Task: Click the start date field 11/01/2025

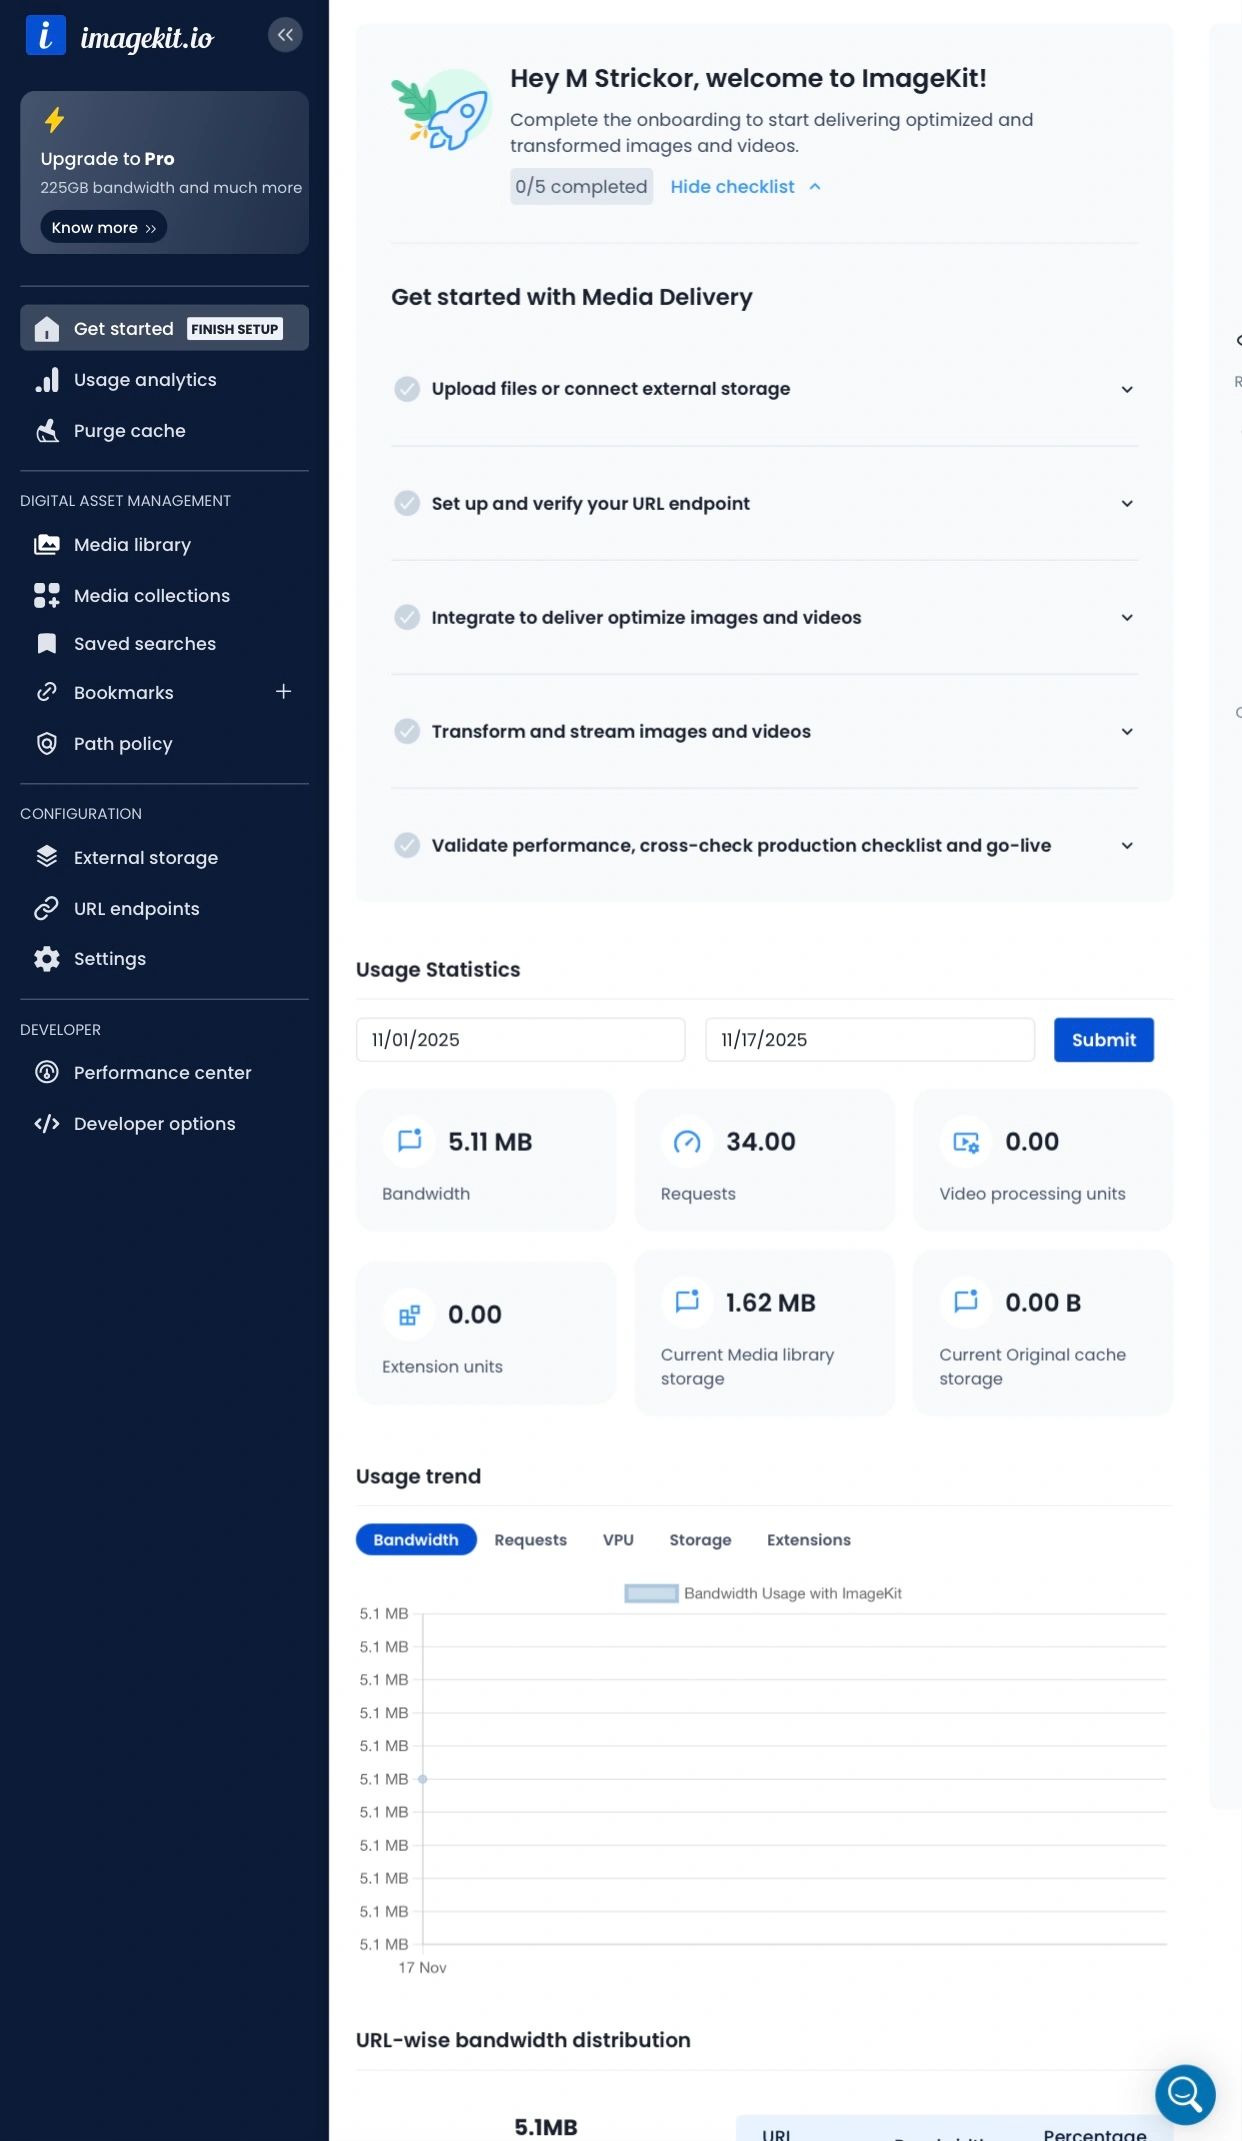Action: [x=521, y=1040]
